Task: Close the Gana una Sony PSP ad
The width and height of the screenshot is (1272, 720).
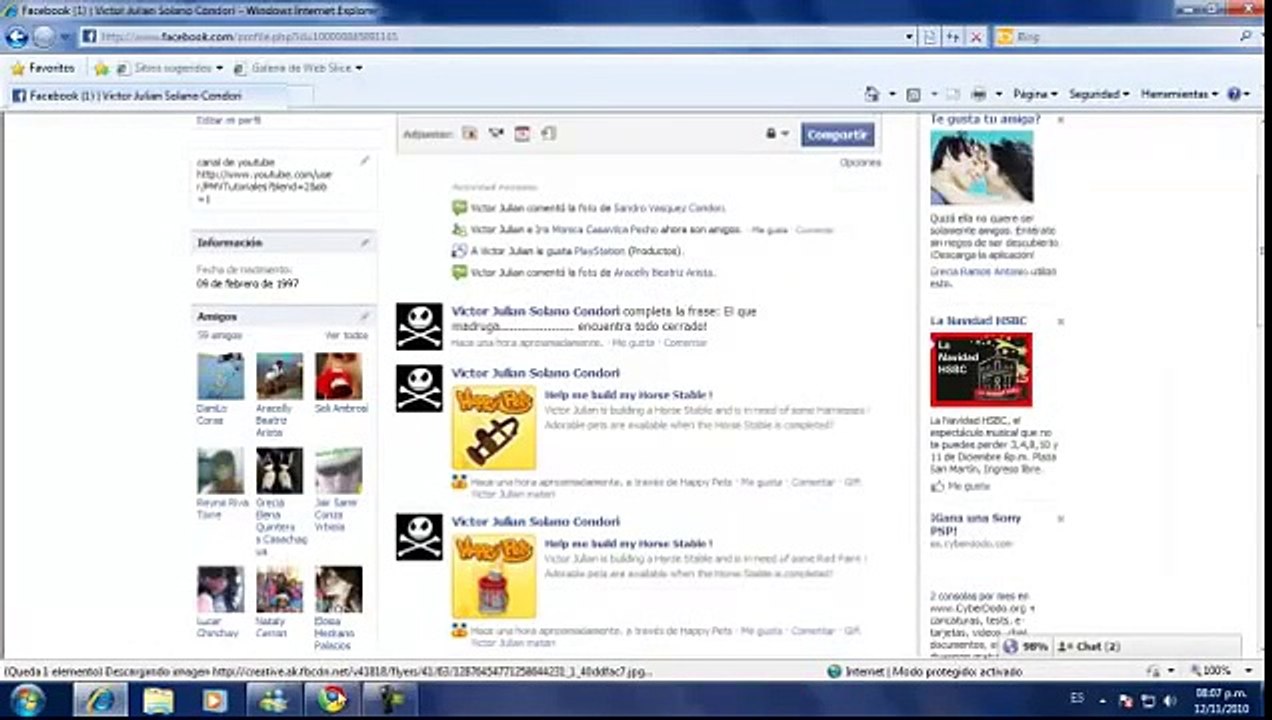Action: (x=1060, y=519)
